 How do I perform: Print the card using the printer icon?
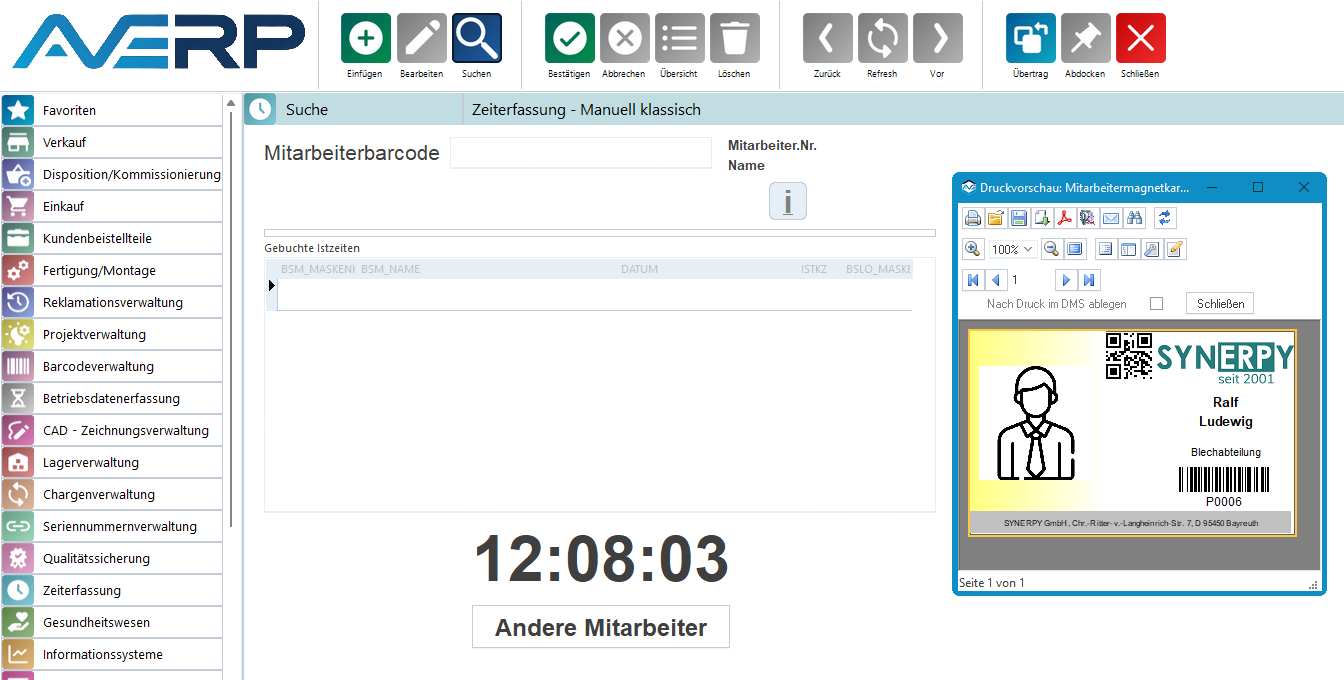(x=972, y=218)
